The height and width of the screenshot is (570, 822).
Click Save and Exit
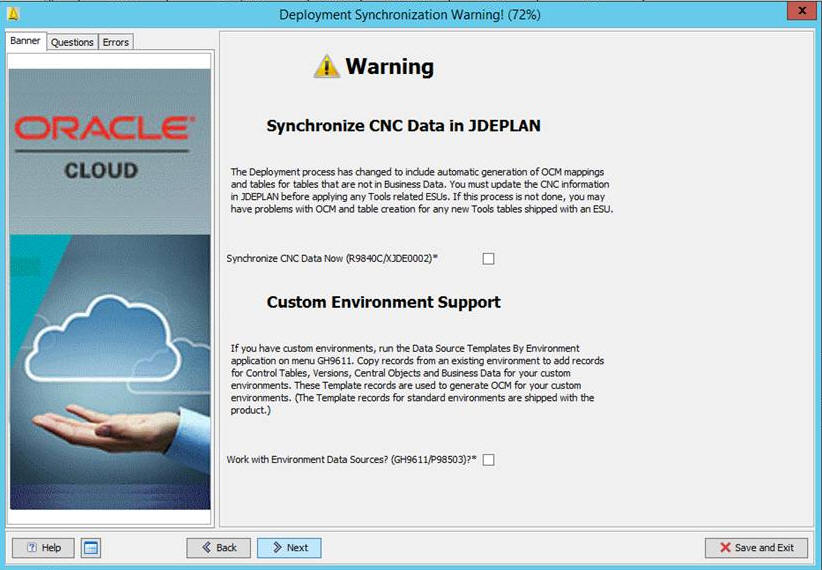coord(756,547)
